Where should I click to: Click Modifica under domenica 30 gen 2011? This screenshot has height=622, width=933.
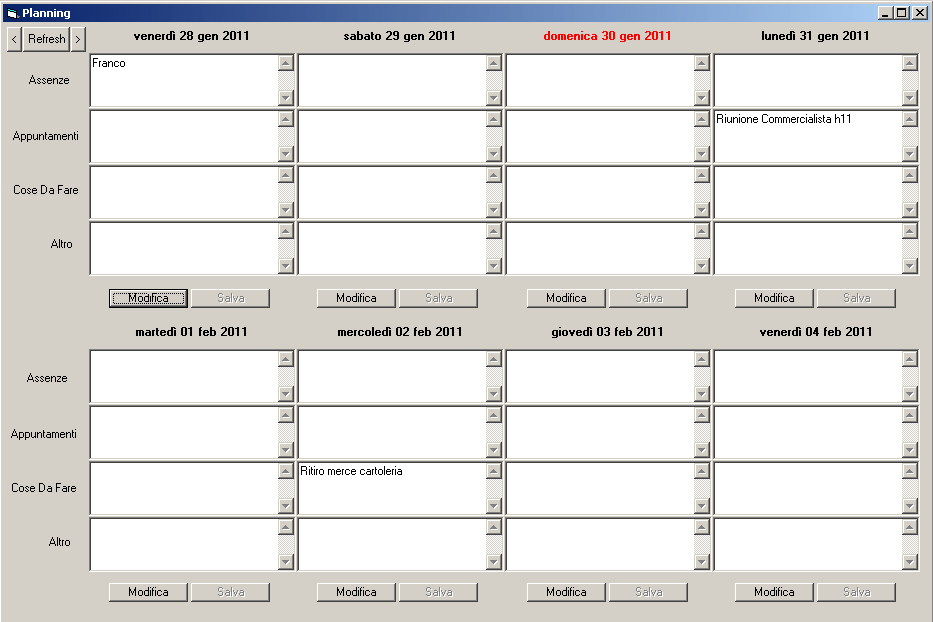tap(566, 298)
